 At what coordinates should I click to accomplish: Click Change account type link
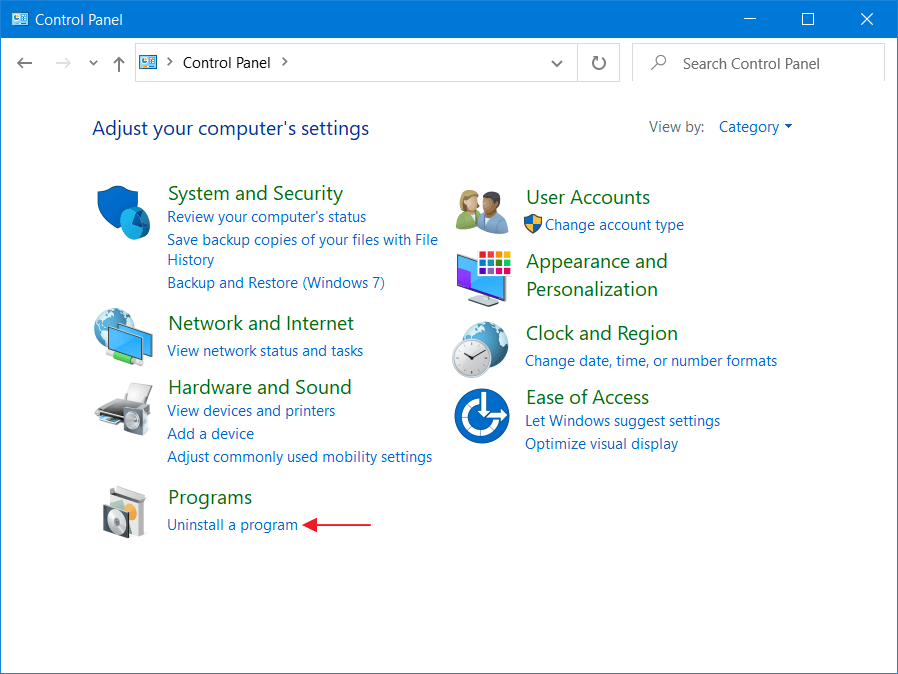pos(614,225)
